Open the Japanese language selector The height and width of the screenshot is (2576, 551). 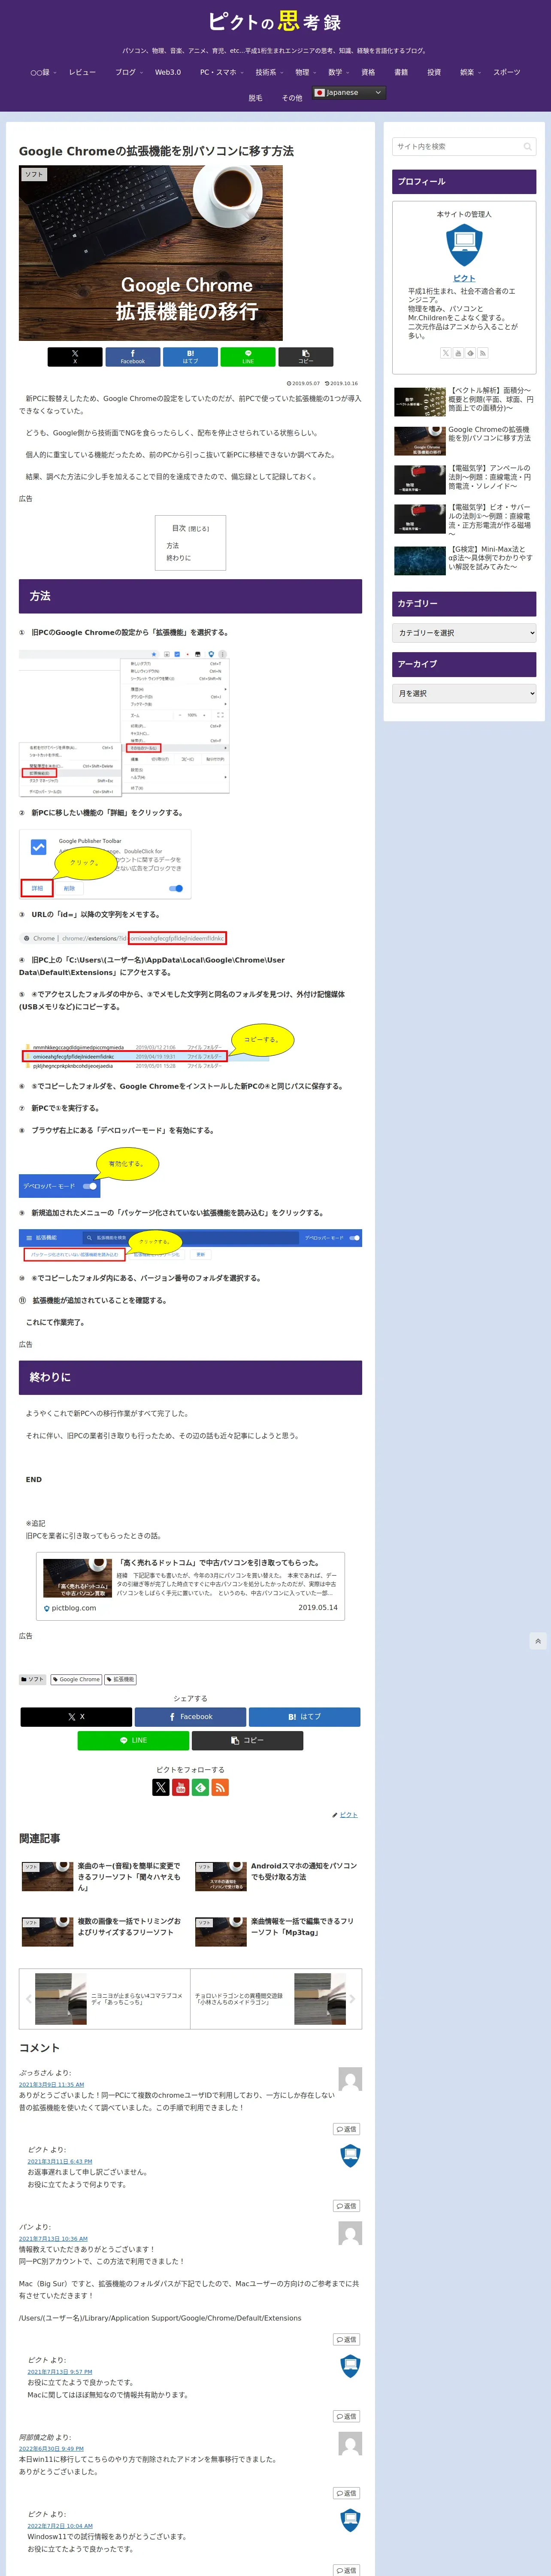point(349,93)
